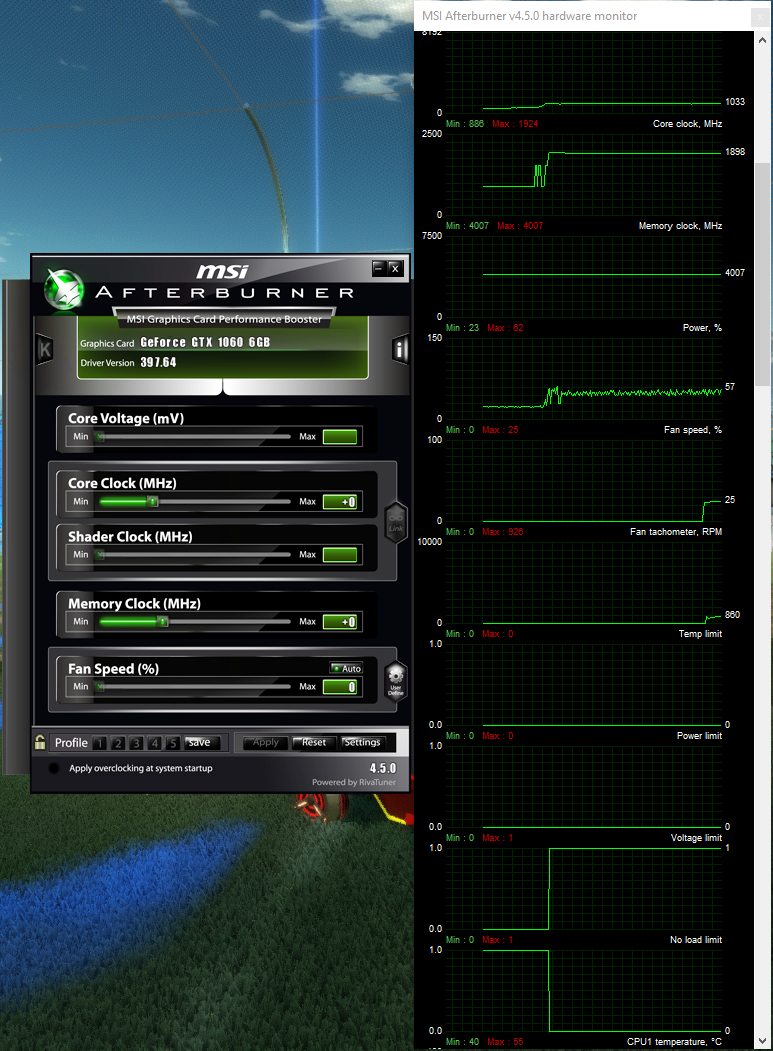Viewport: 773px width, 1051px height.
Task: Select profile slot 4
Action: [x=154, y=743]
